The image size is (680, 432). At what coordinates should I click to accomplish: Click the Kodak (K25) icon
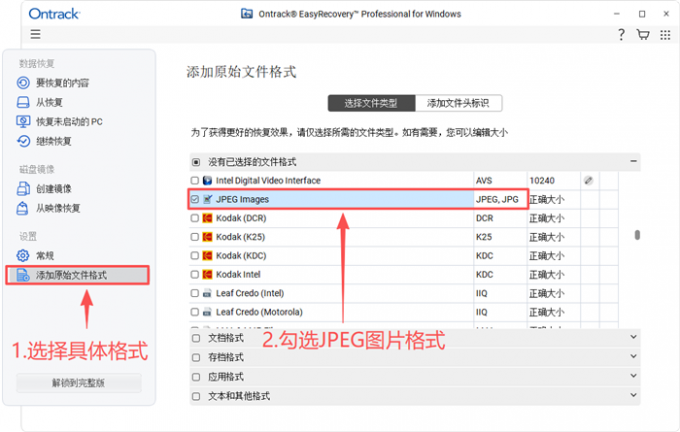[208, 237]
